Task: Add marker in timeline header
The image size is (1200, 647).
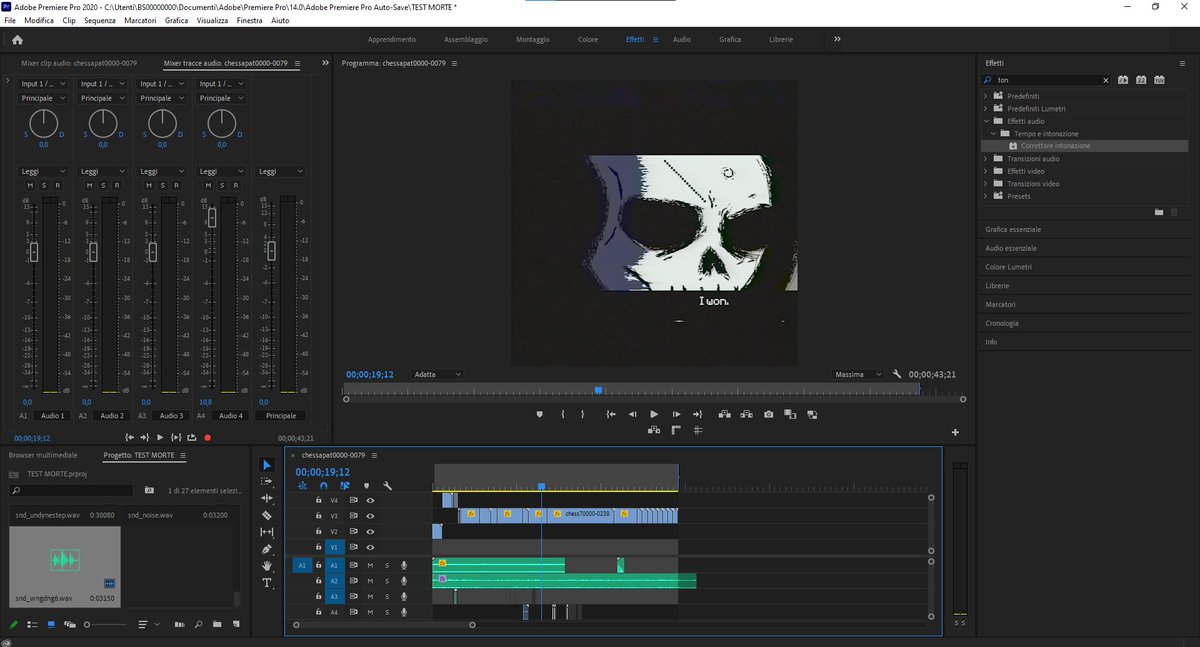Action: (x=366, y=486)
